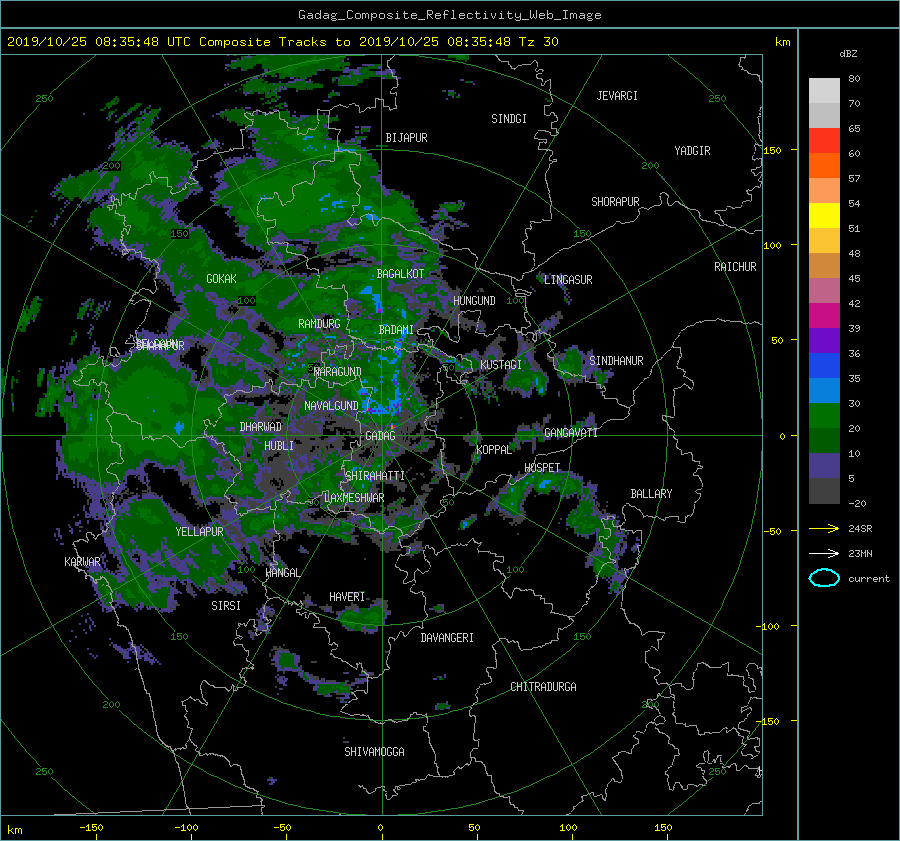Click the GANGAVATI label on the map

571,433
